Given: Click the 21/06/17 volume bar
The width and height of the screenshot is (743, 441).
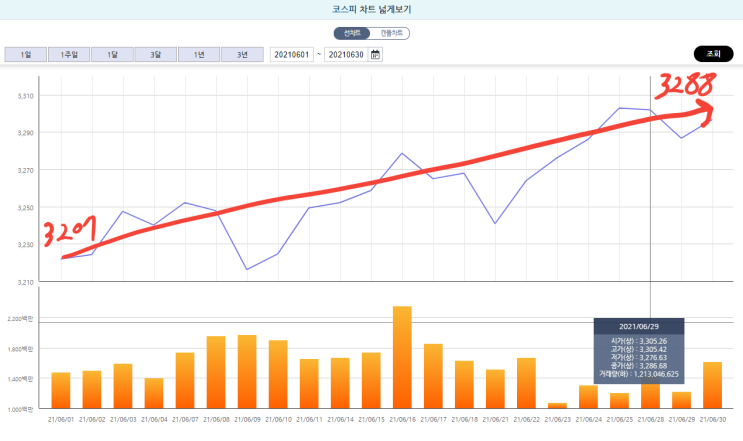Looking at the screenshot, I should click(433, 376).
